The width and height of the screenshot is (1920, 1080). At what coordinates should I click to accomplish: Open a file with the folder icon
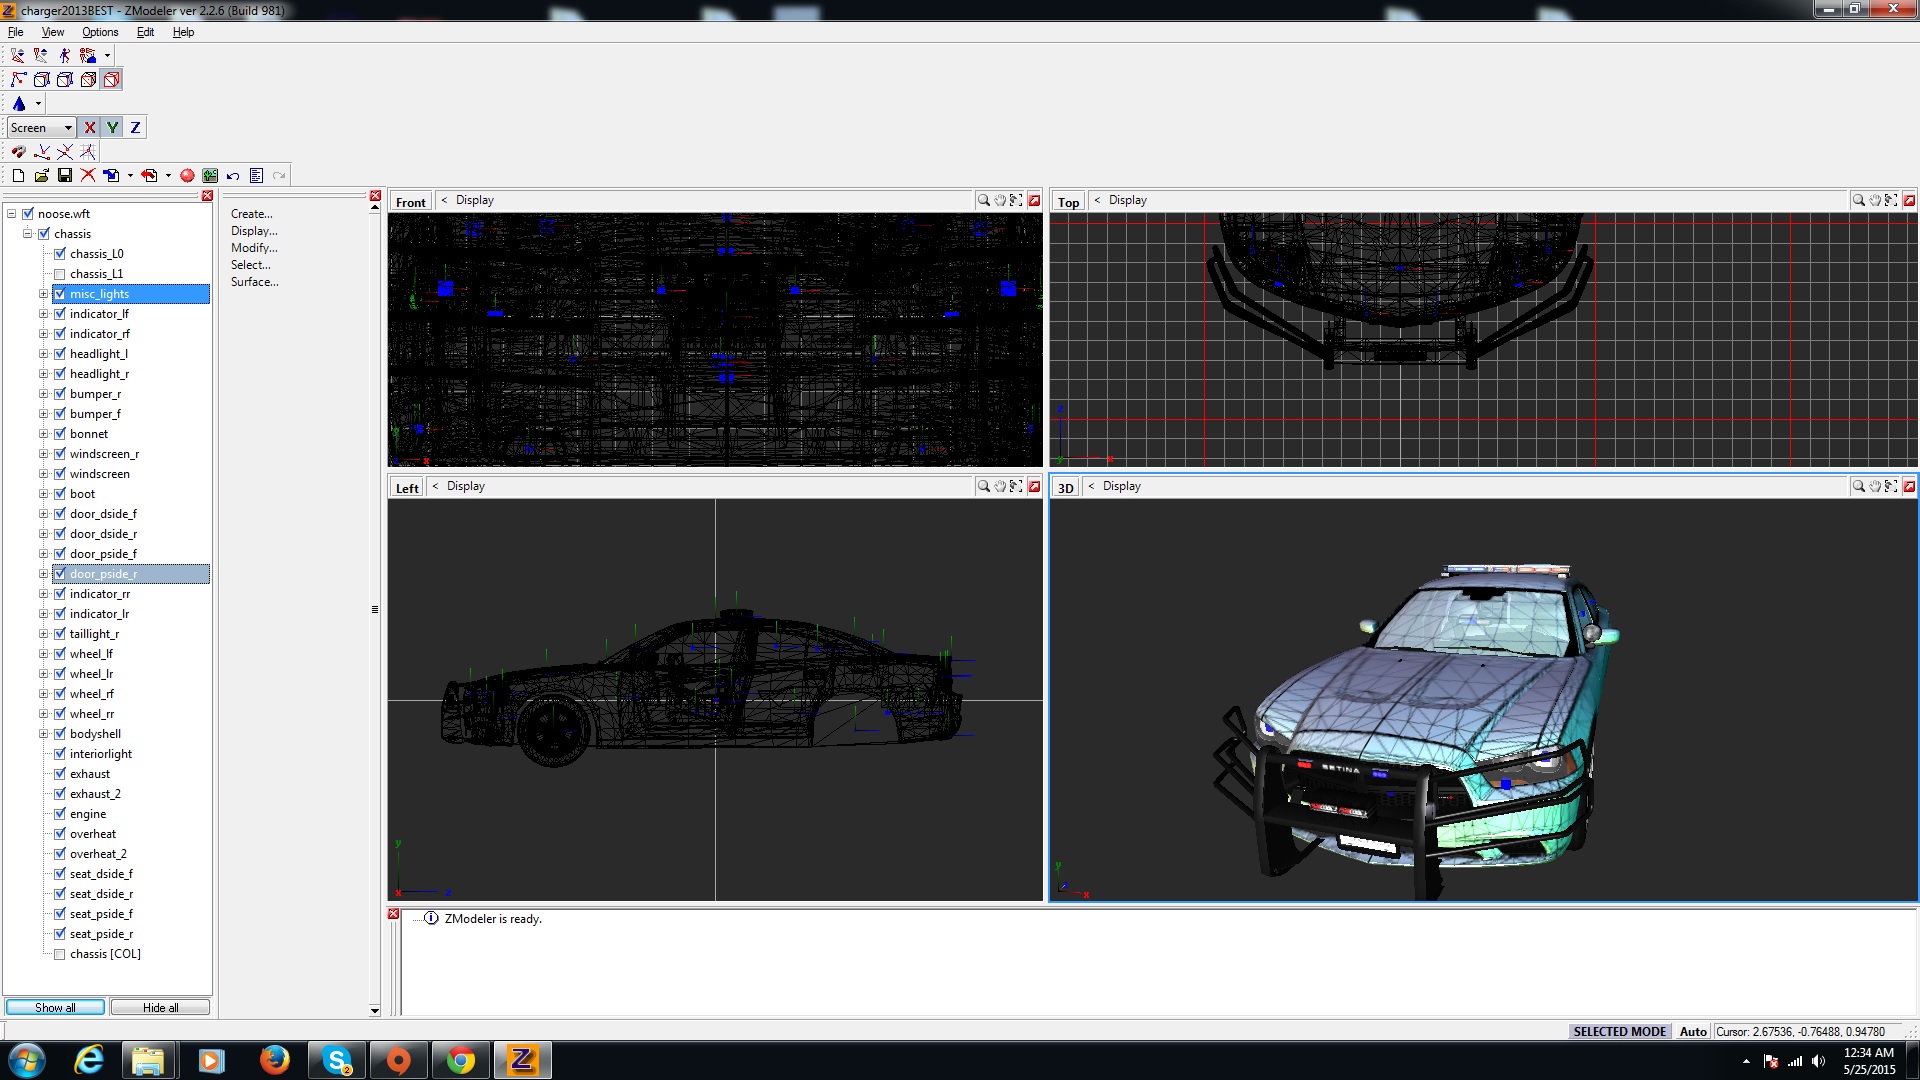click(41, 175)
